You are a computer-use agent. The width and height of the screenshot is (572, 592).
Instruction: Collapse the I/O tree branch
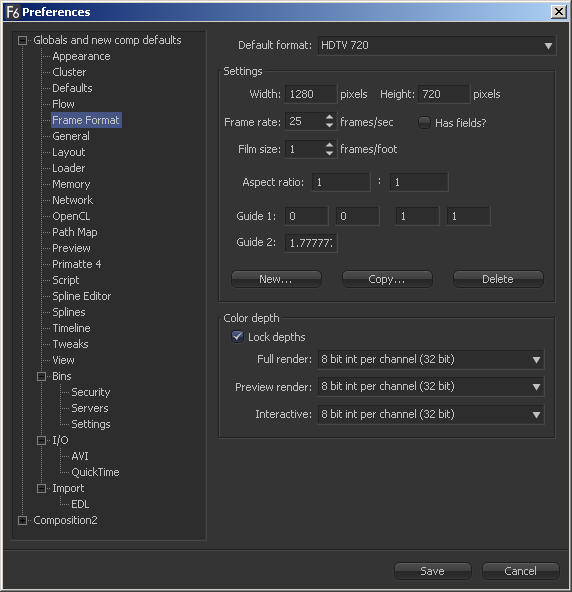[x=42, y=441]
